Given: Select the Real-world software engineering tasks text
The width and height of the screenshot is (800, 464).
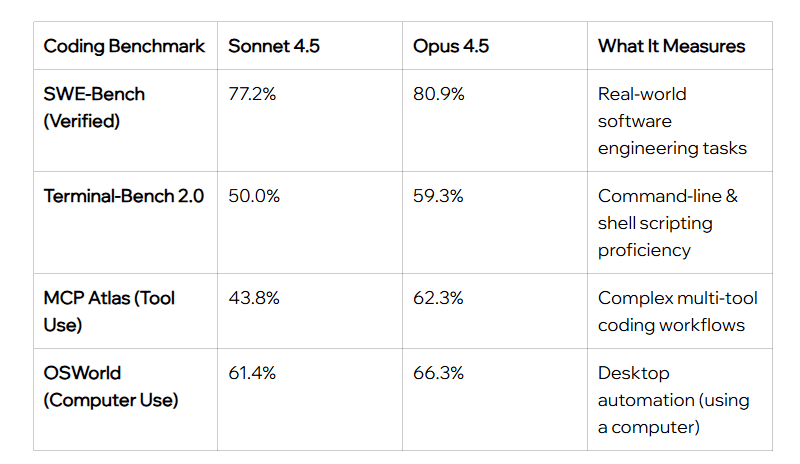Looking at the screenshot, I should 672,121.
